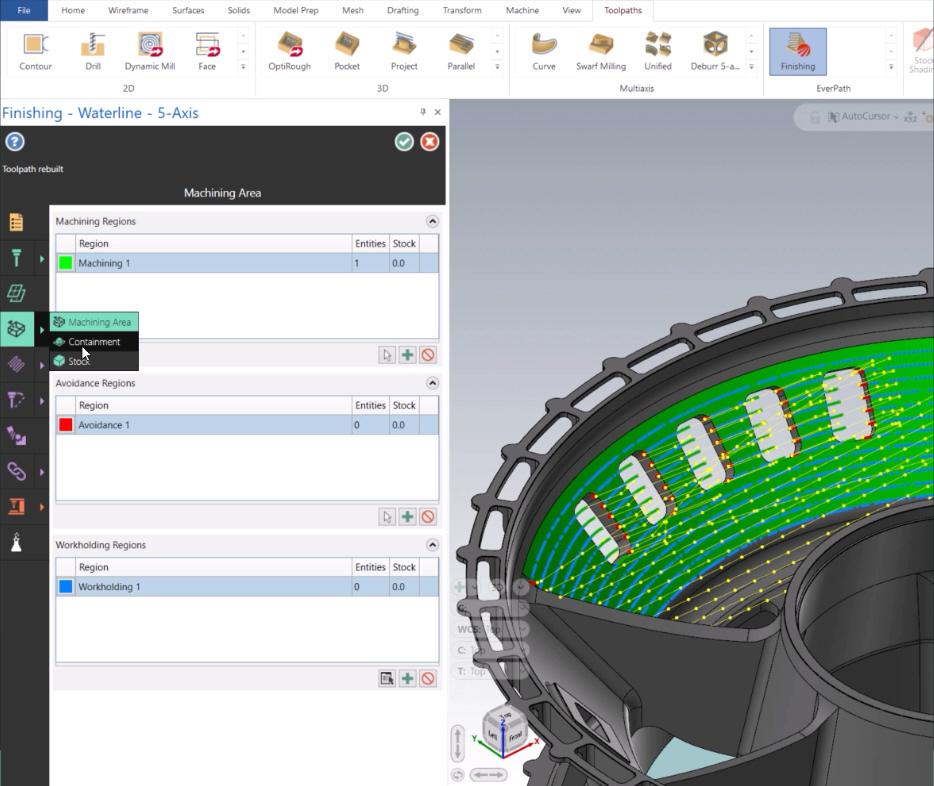Switch to the Model Prep ribbon tab
Screen dimensions: 934x786
coord(295,10)
